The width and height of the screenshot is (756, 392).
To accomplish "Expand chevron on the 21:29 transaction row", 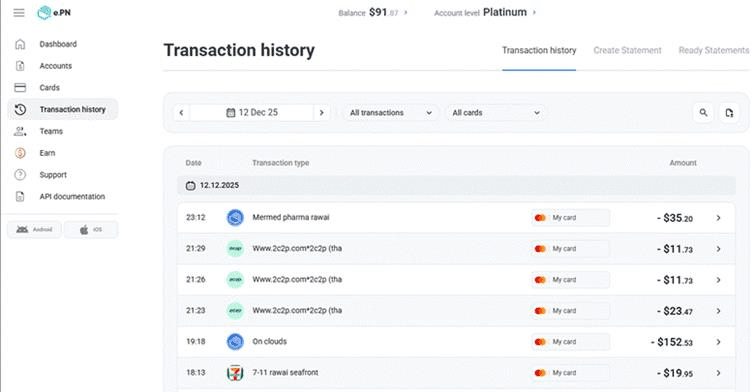I will point(718,249).
